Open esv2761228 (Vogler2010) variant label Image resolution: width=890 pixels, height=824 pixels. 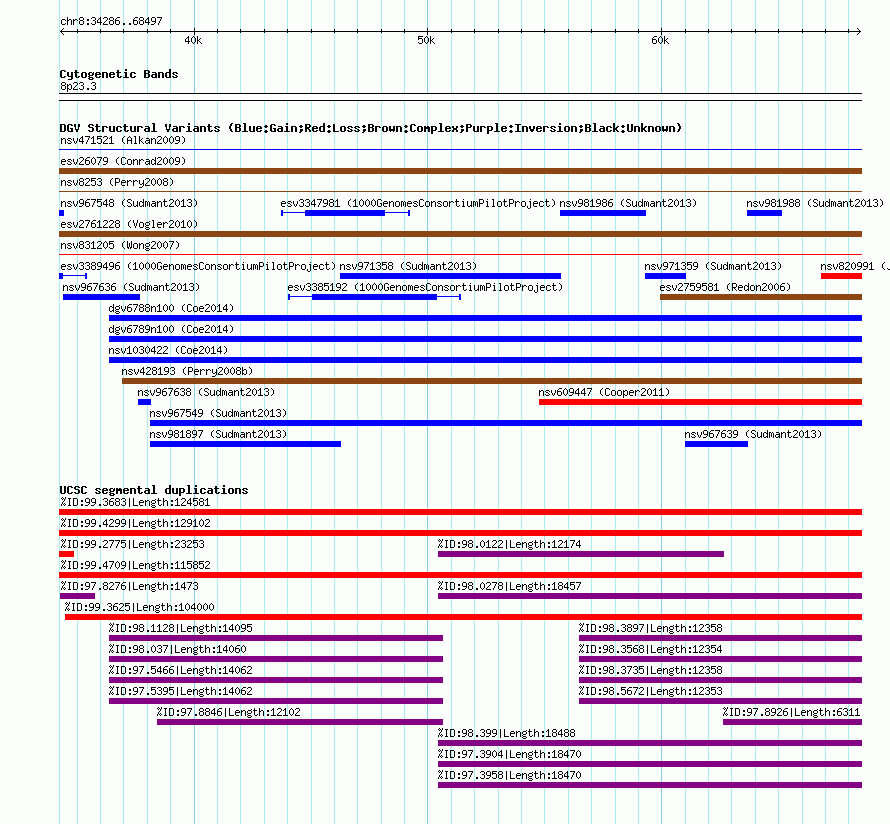pos(129,224)
